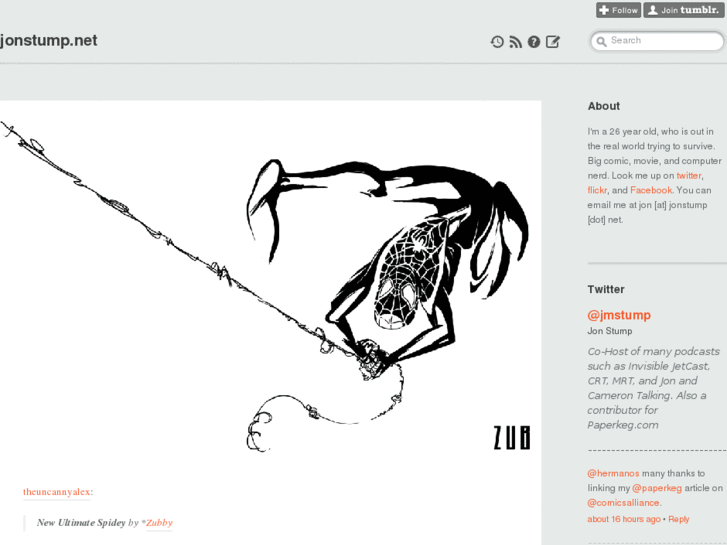The image size is (727, 545).
Task: Open the jonstump.net blog title
Action: click(x=49, y=40)
